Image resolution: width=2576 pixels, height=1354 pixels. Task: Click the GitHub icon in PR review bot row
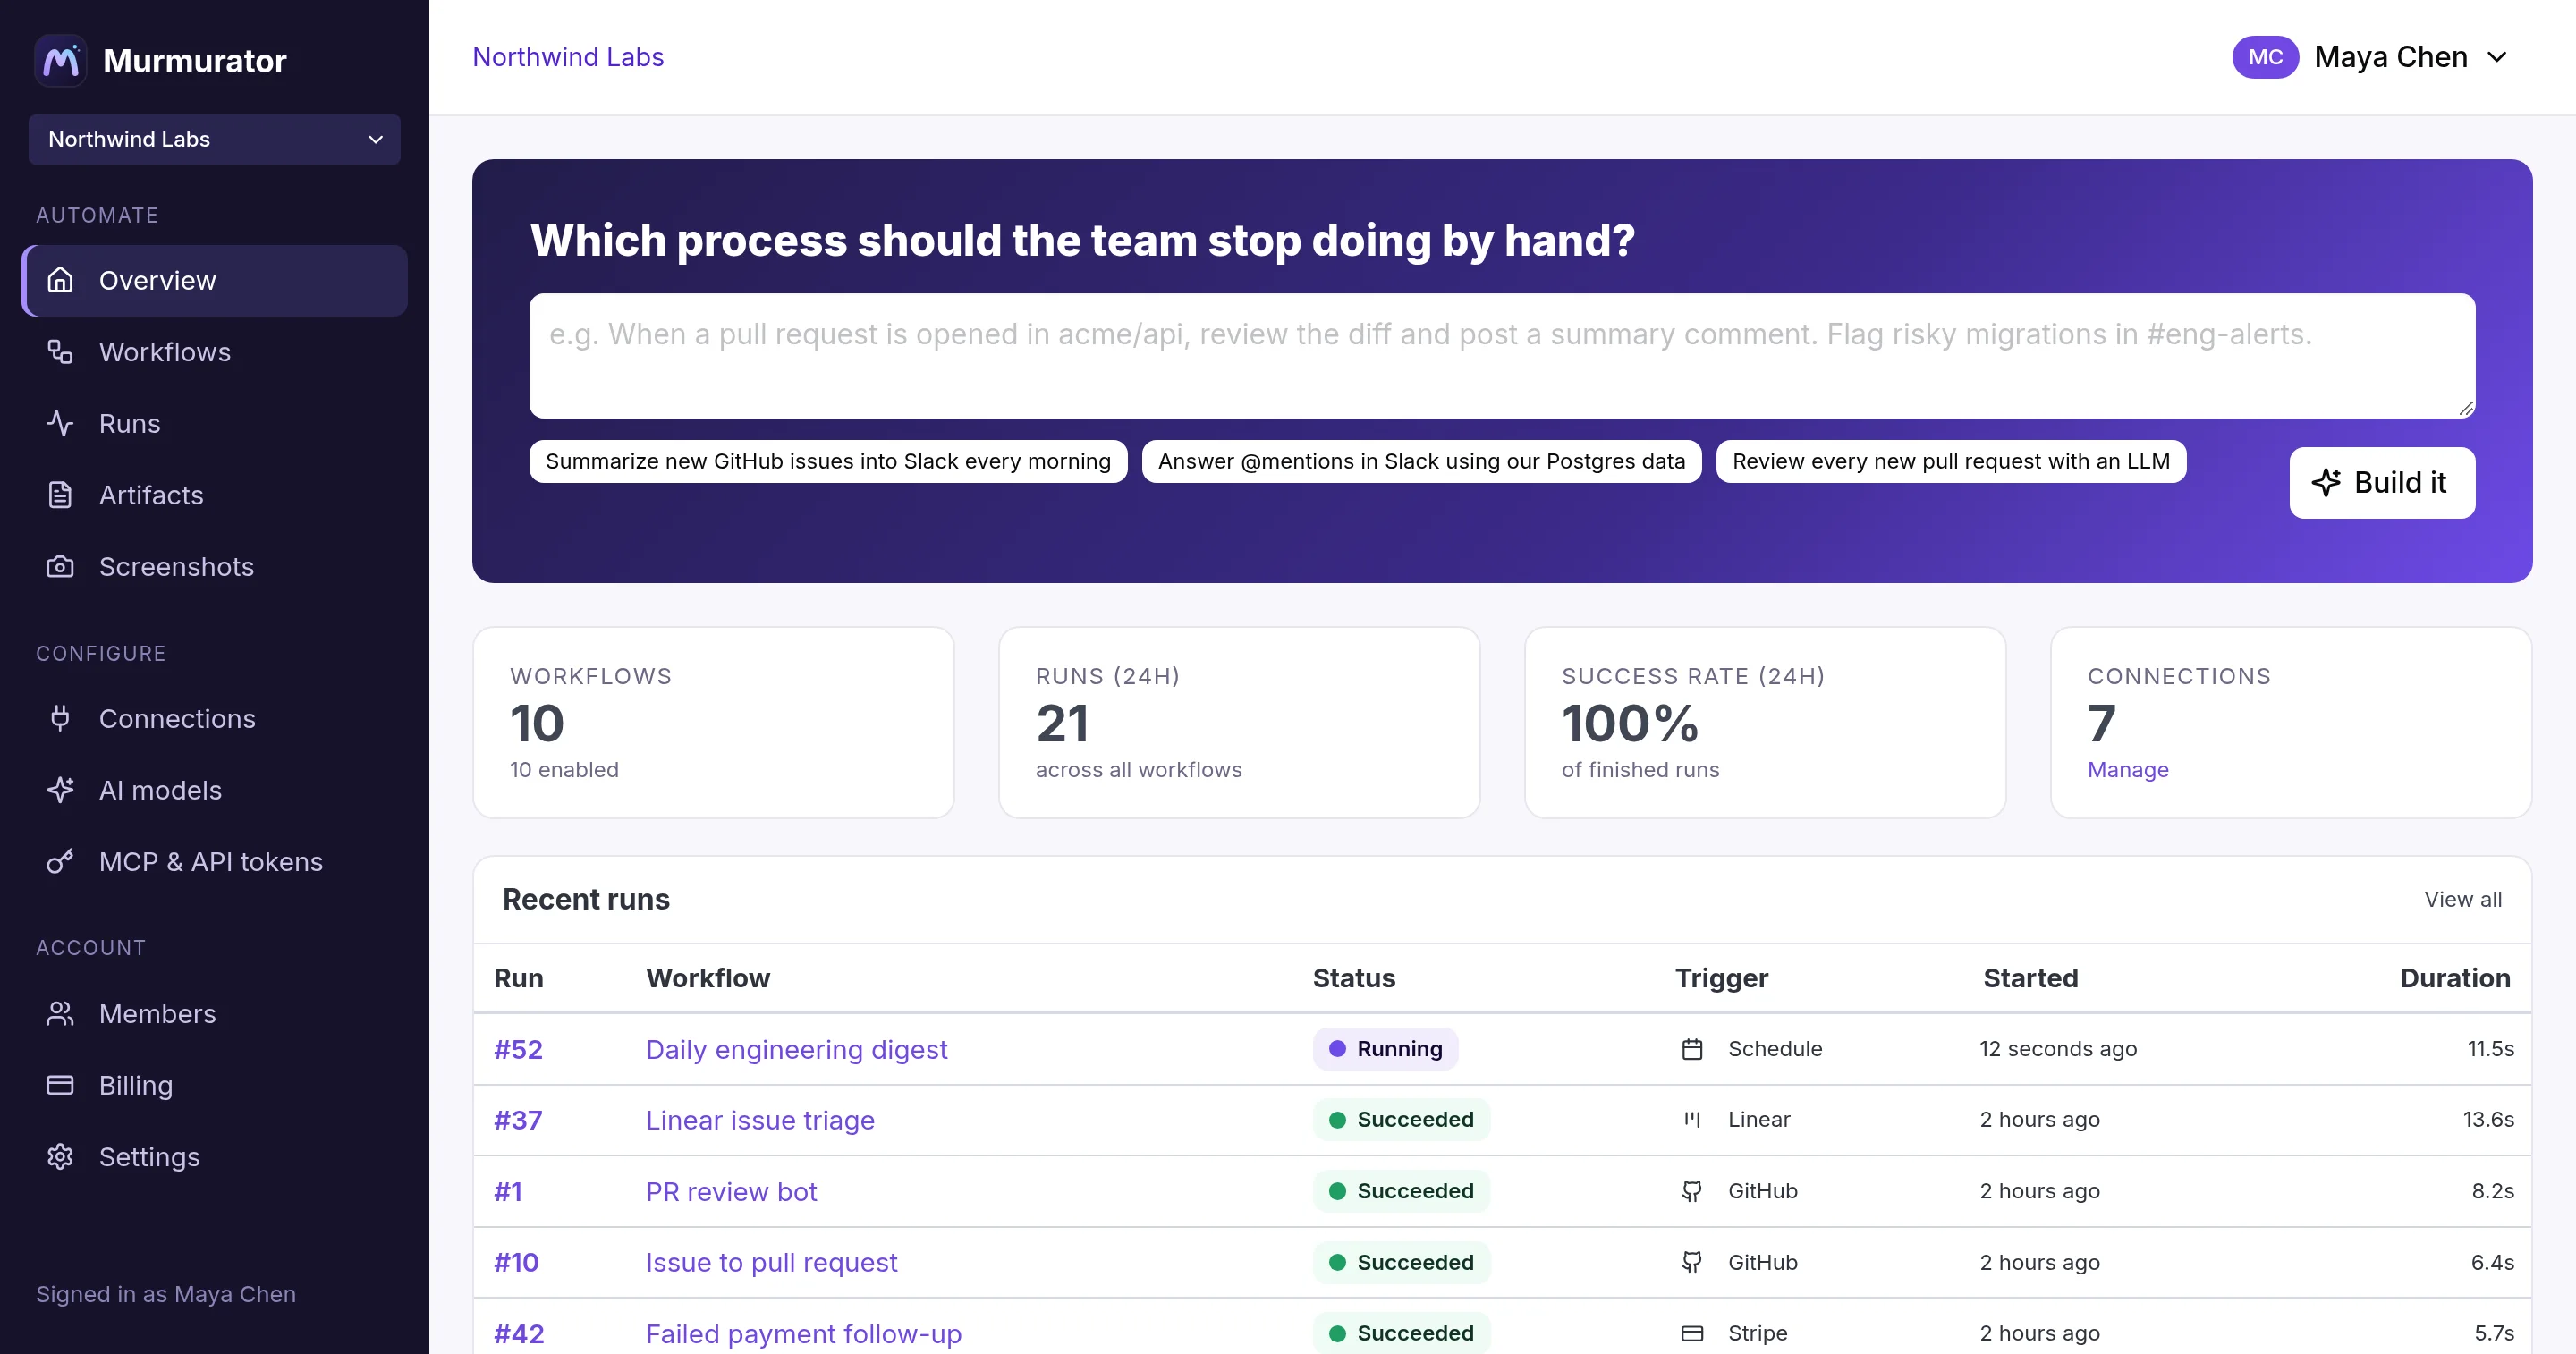1692,1191
